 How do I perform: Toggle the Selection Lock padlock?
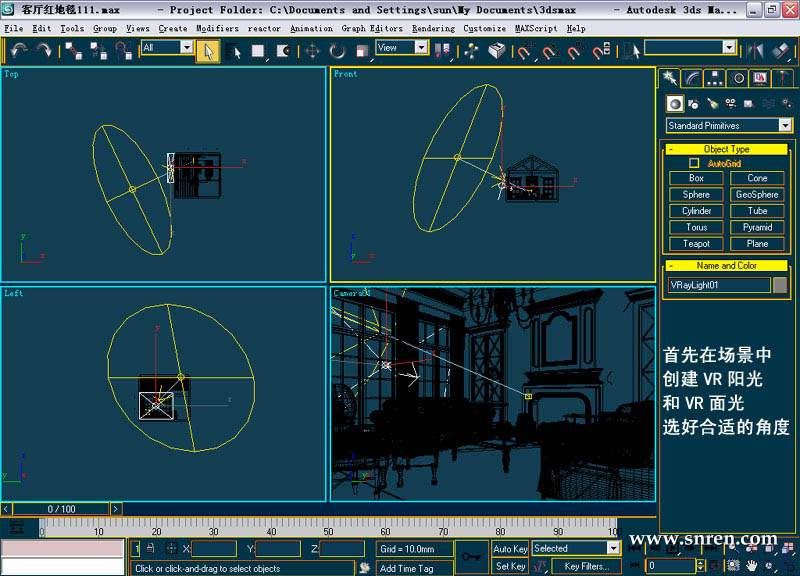tap(150, 549)
